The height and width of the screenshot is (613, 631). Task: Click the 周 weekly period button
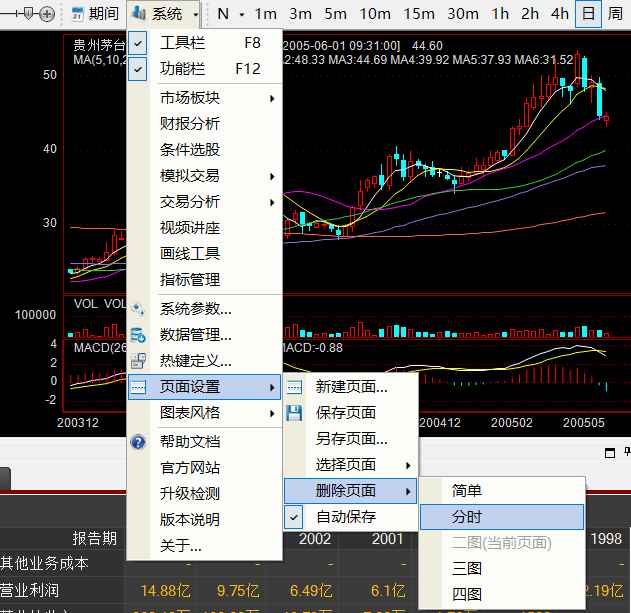616,14
